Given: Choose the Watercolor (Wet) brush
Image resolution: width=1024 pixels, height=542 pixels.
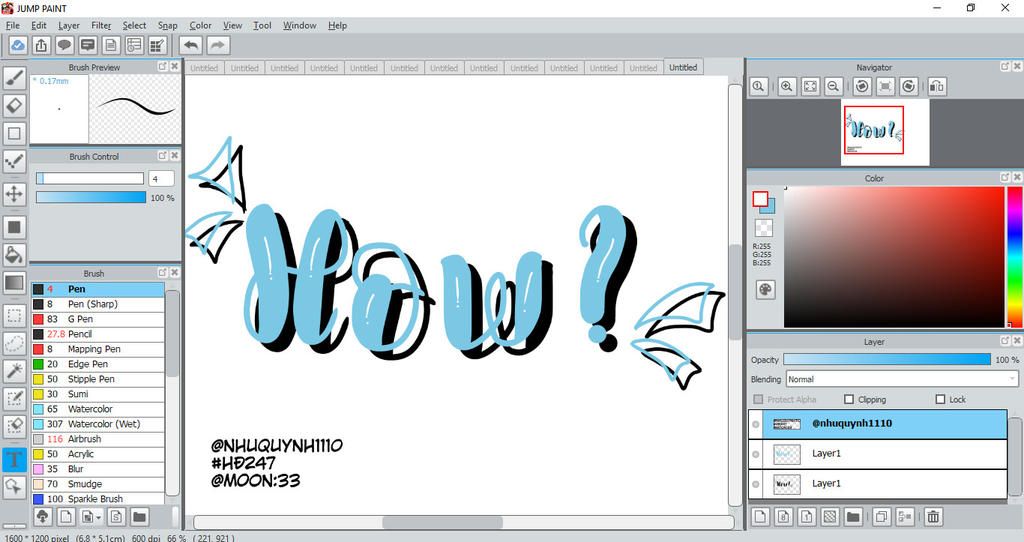Looking at the screenshot, I should [98, 424].
